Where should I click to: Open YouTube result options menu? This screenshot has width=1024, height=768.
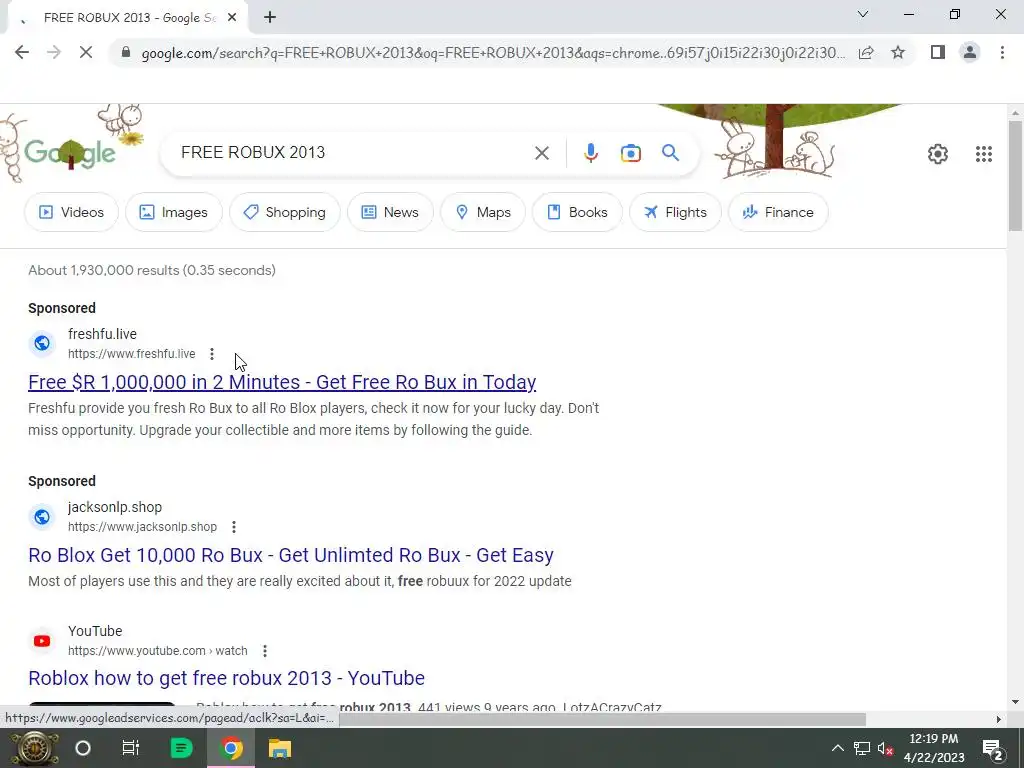pos(264,651)
